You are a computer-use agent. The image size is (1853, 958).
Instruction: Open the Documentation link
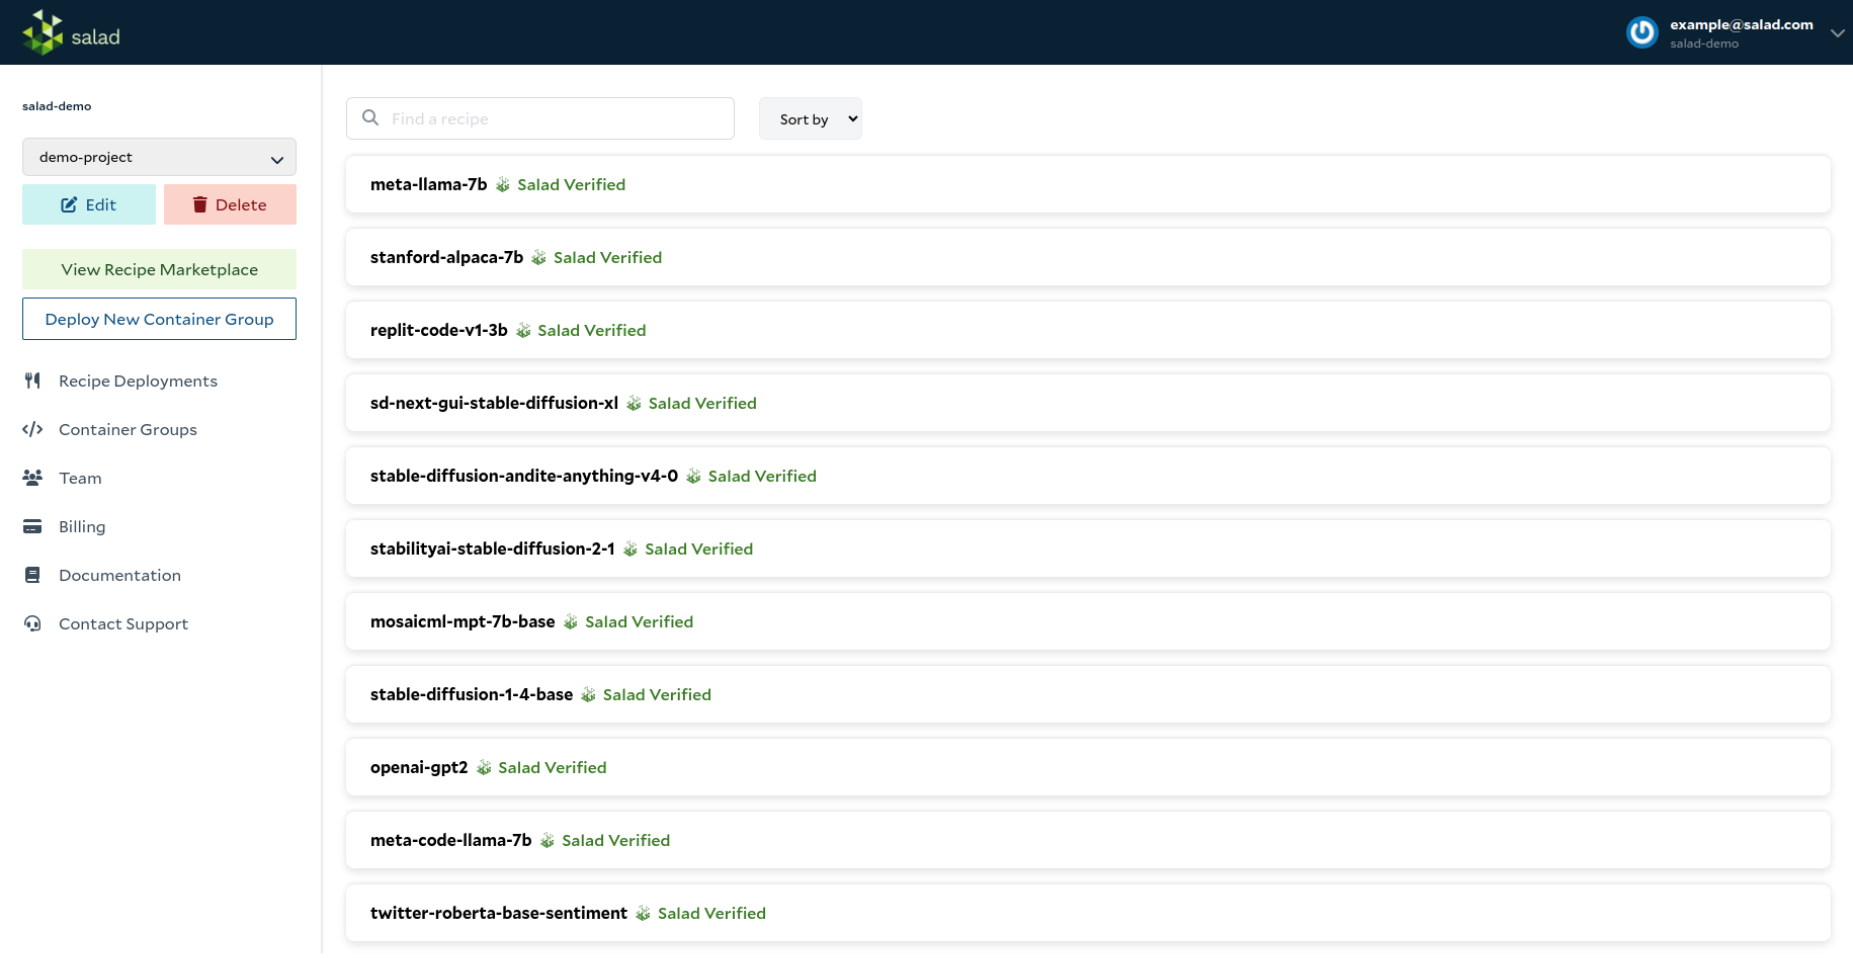120,575
